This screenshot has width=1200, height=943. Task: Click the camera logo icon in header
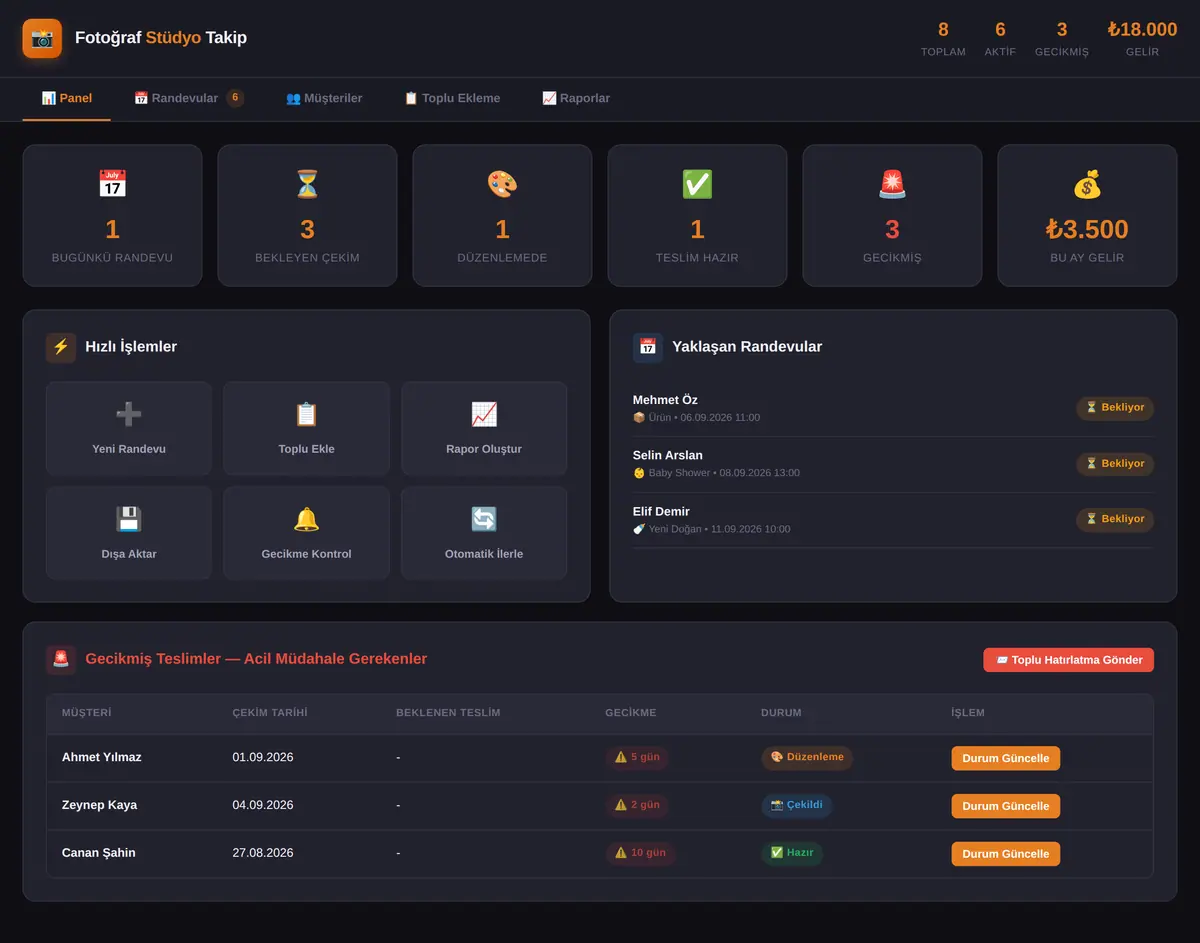[x=42, y=38]
